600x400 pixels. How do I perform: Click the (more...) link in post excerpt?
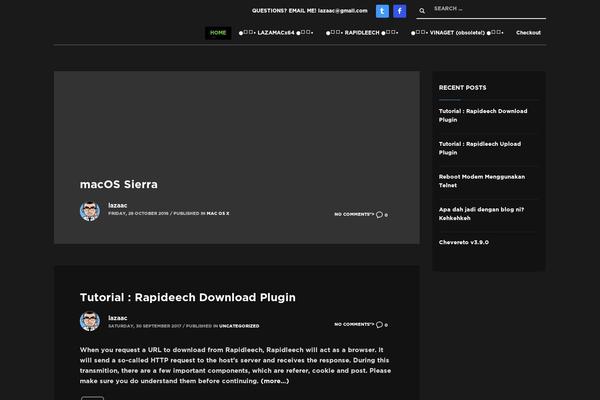[x=275, y=381]
